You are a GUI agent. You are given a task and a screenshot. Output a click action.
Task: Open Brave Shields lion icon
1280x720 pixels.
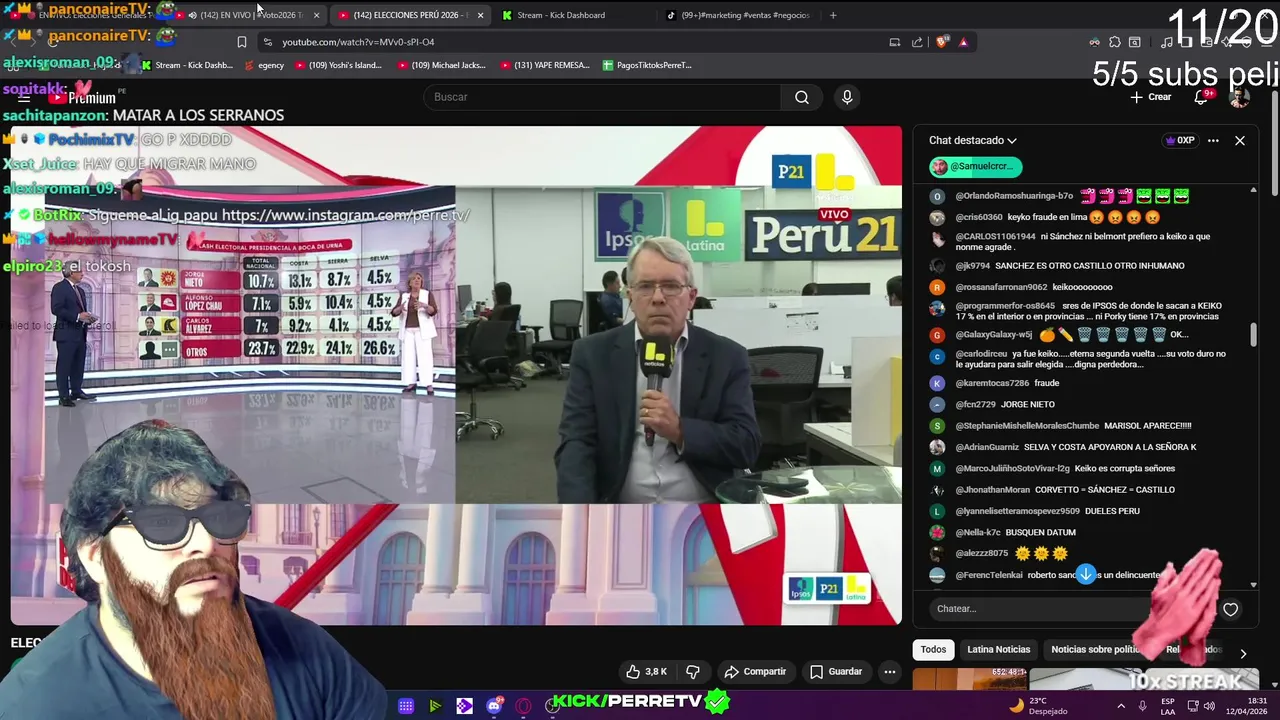(942, 42)
